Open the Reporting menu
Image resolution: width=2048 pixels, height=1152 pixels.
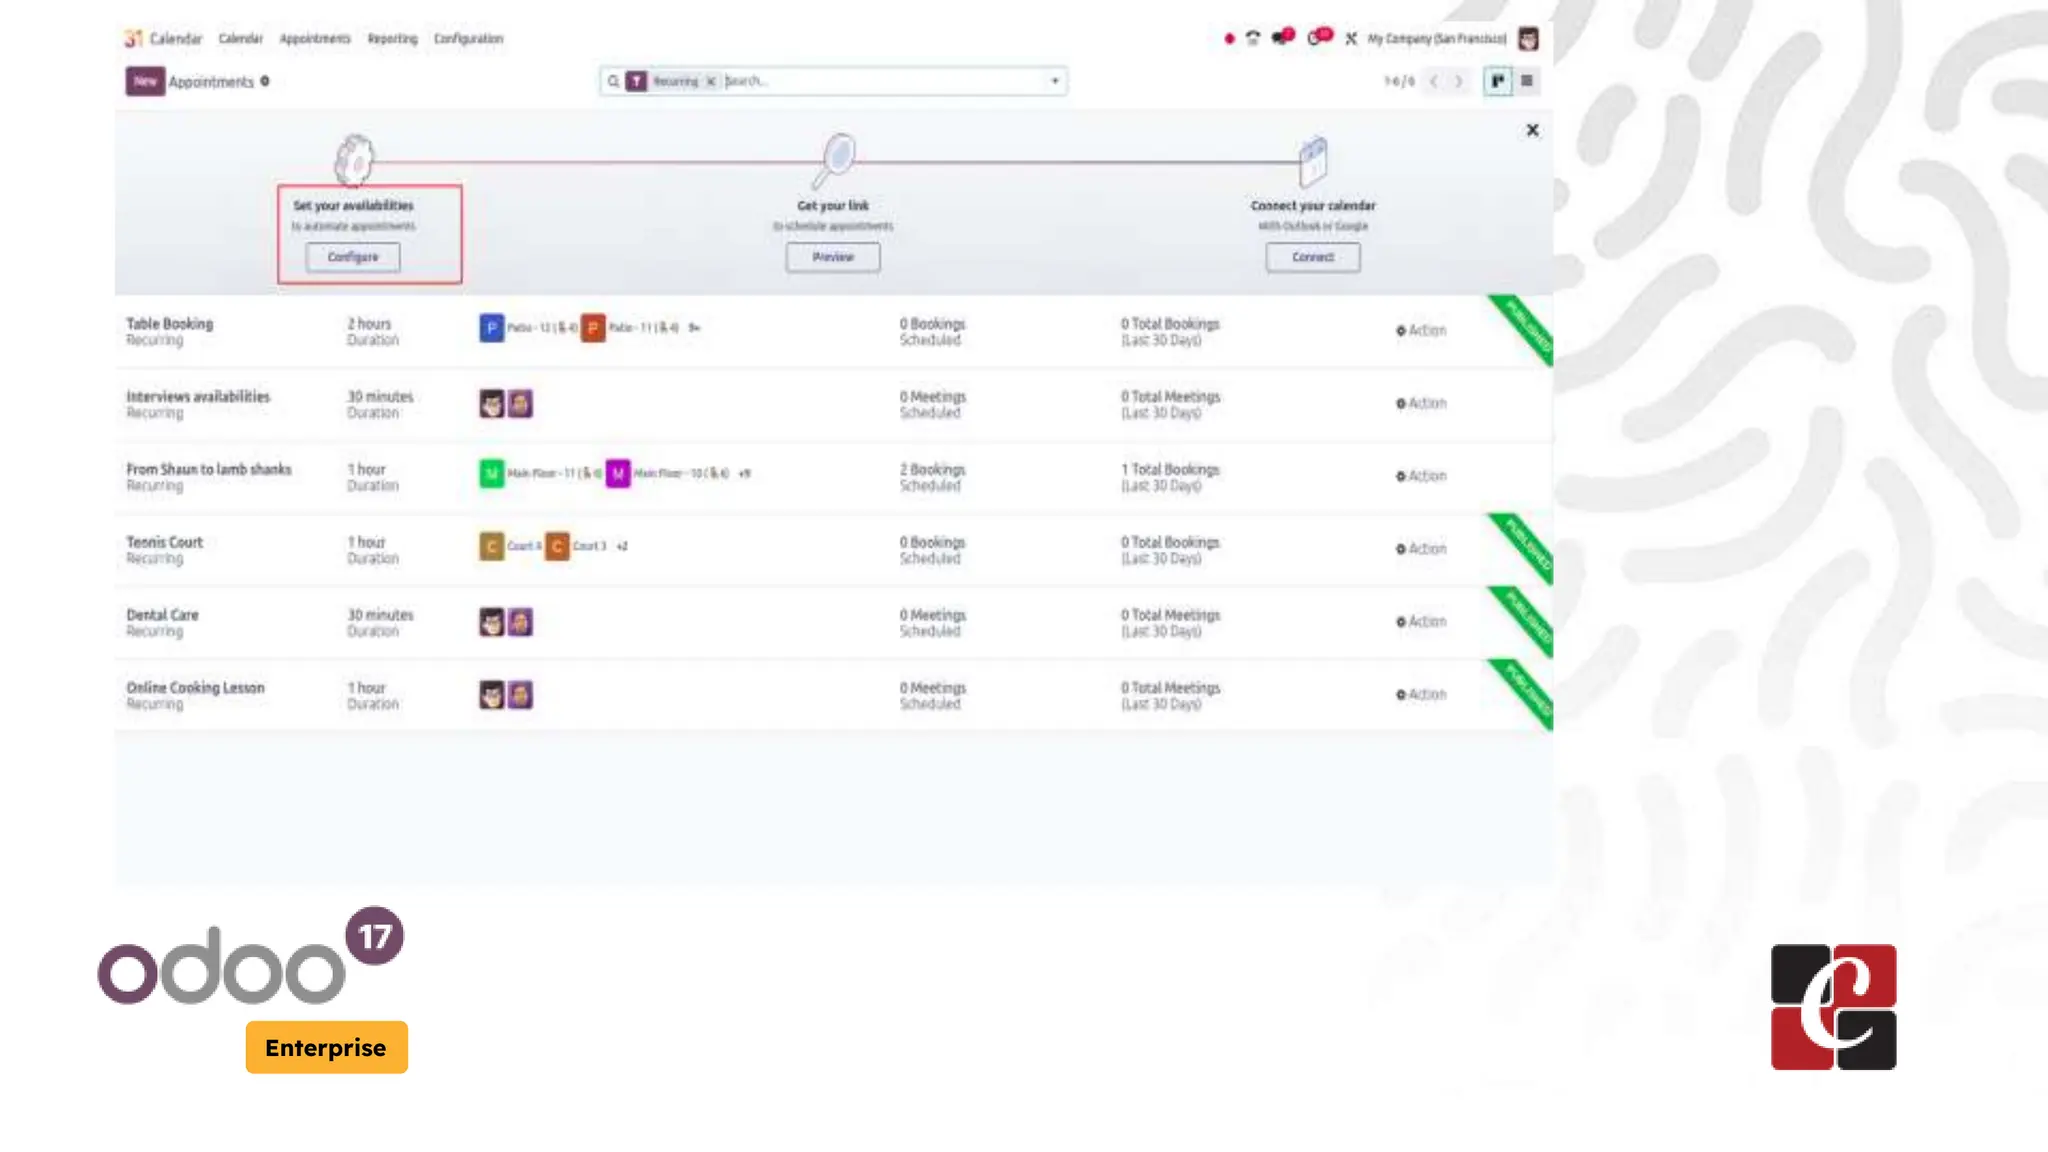[x=392, y=38]
